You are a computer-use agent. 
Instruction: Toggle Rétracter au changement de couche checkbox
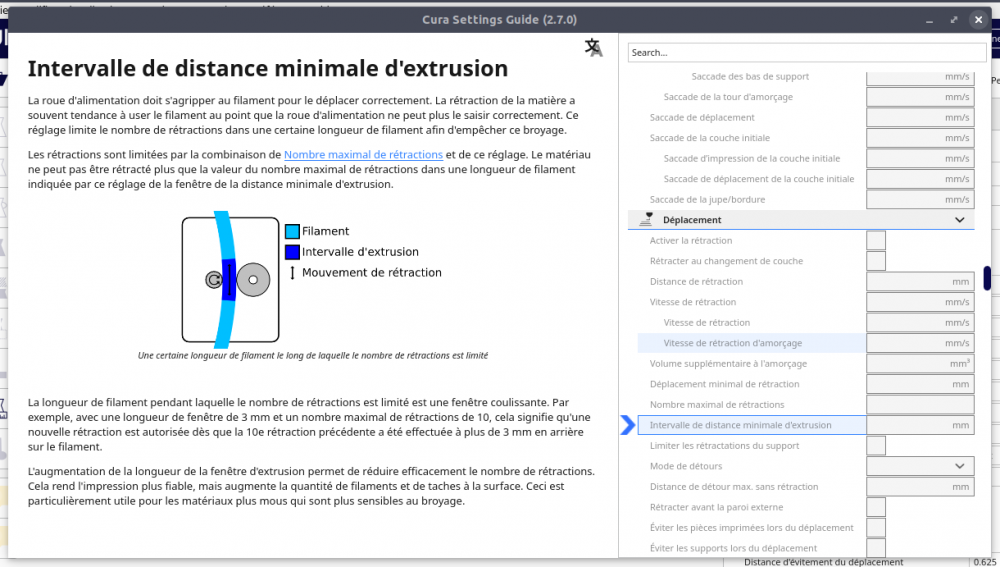(x=876, y=261)
